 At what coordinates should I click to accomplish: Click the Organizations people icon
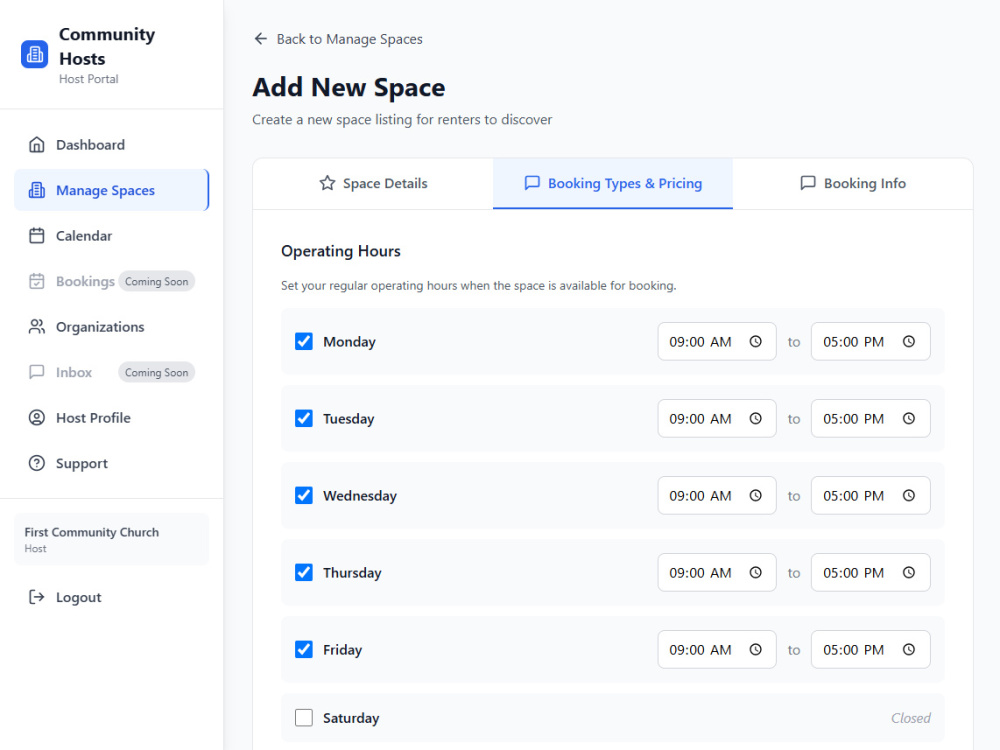[x=37, y=327]
